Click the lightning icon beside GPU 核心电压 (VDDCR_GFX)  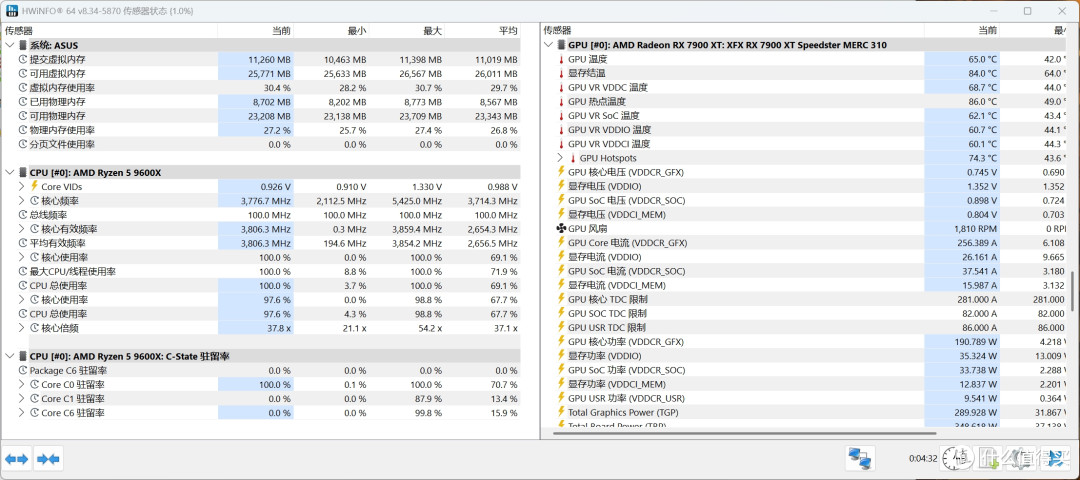[561, 172]
